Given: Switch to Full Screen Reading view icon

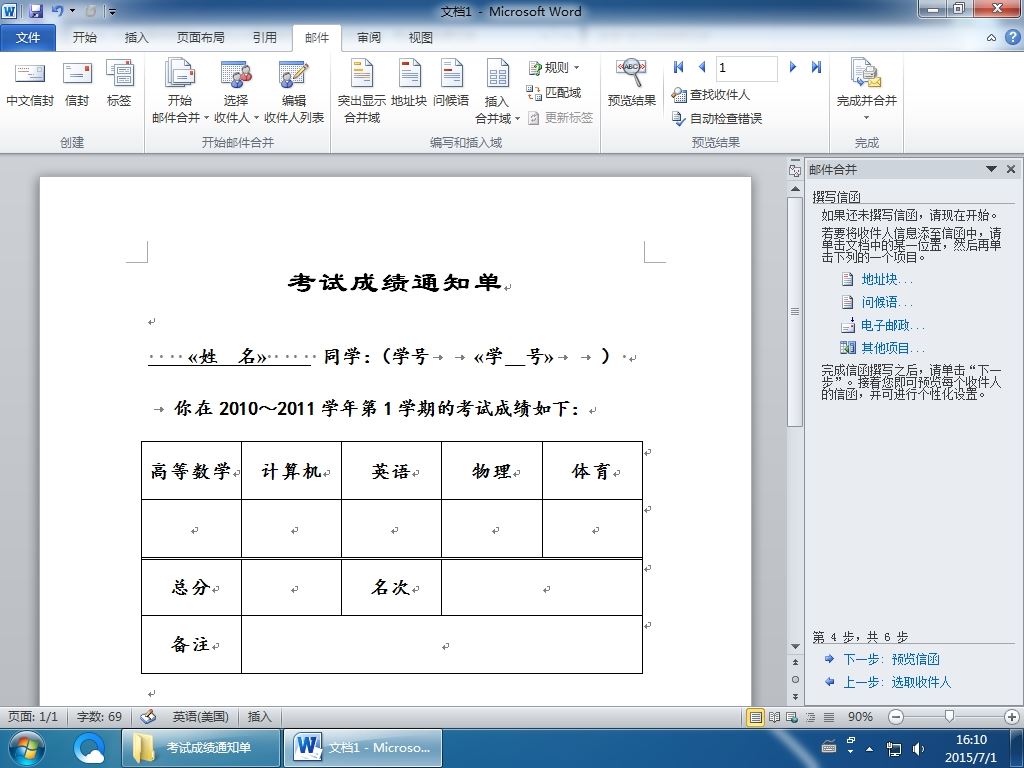Looking at the screenshot, I should (775, 717).
